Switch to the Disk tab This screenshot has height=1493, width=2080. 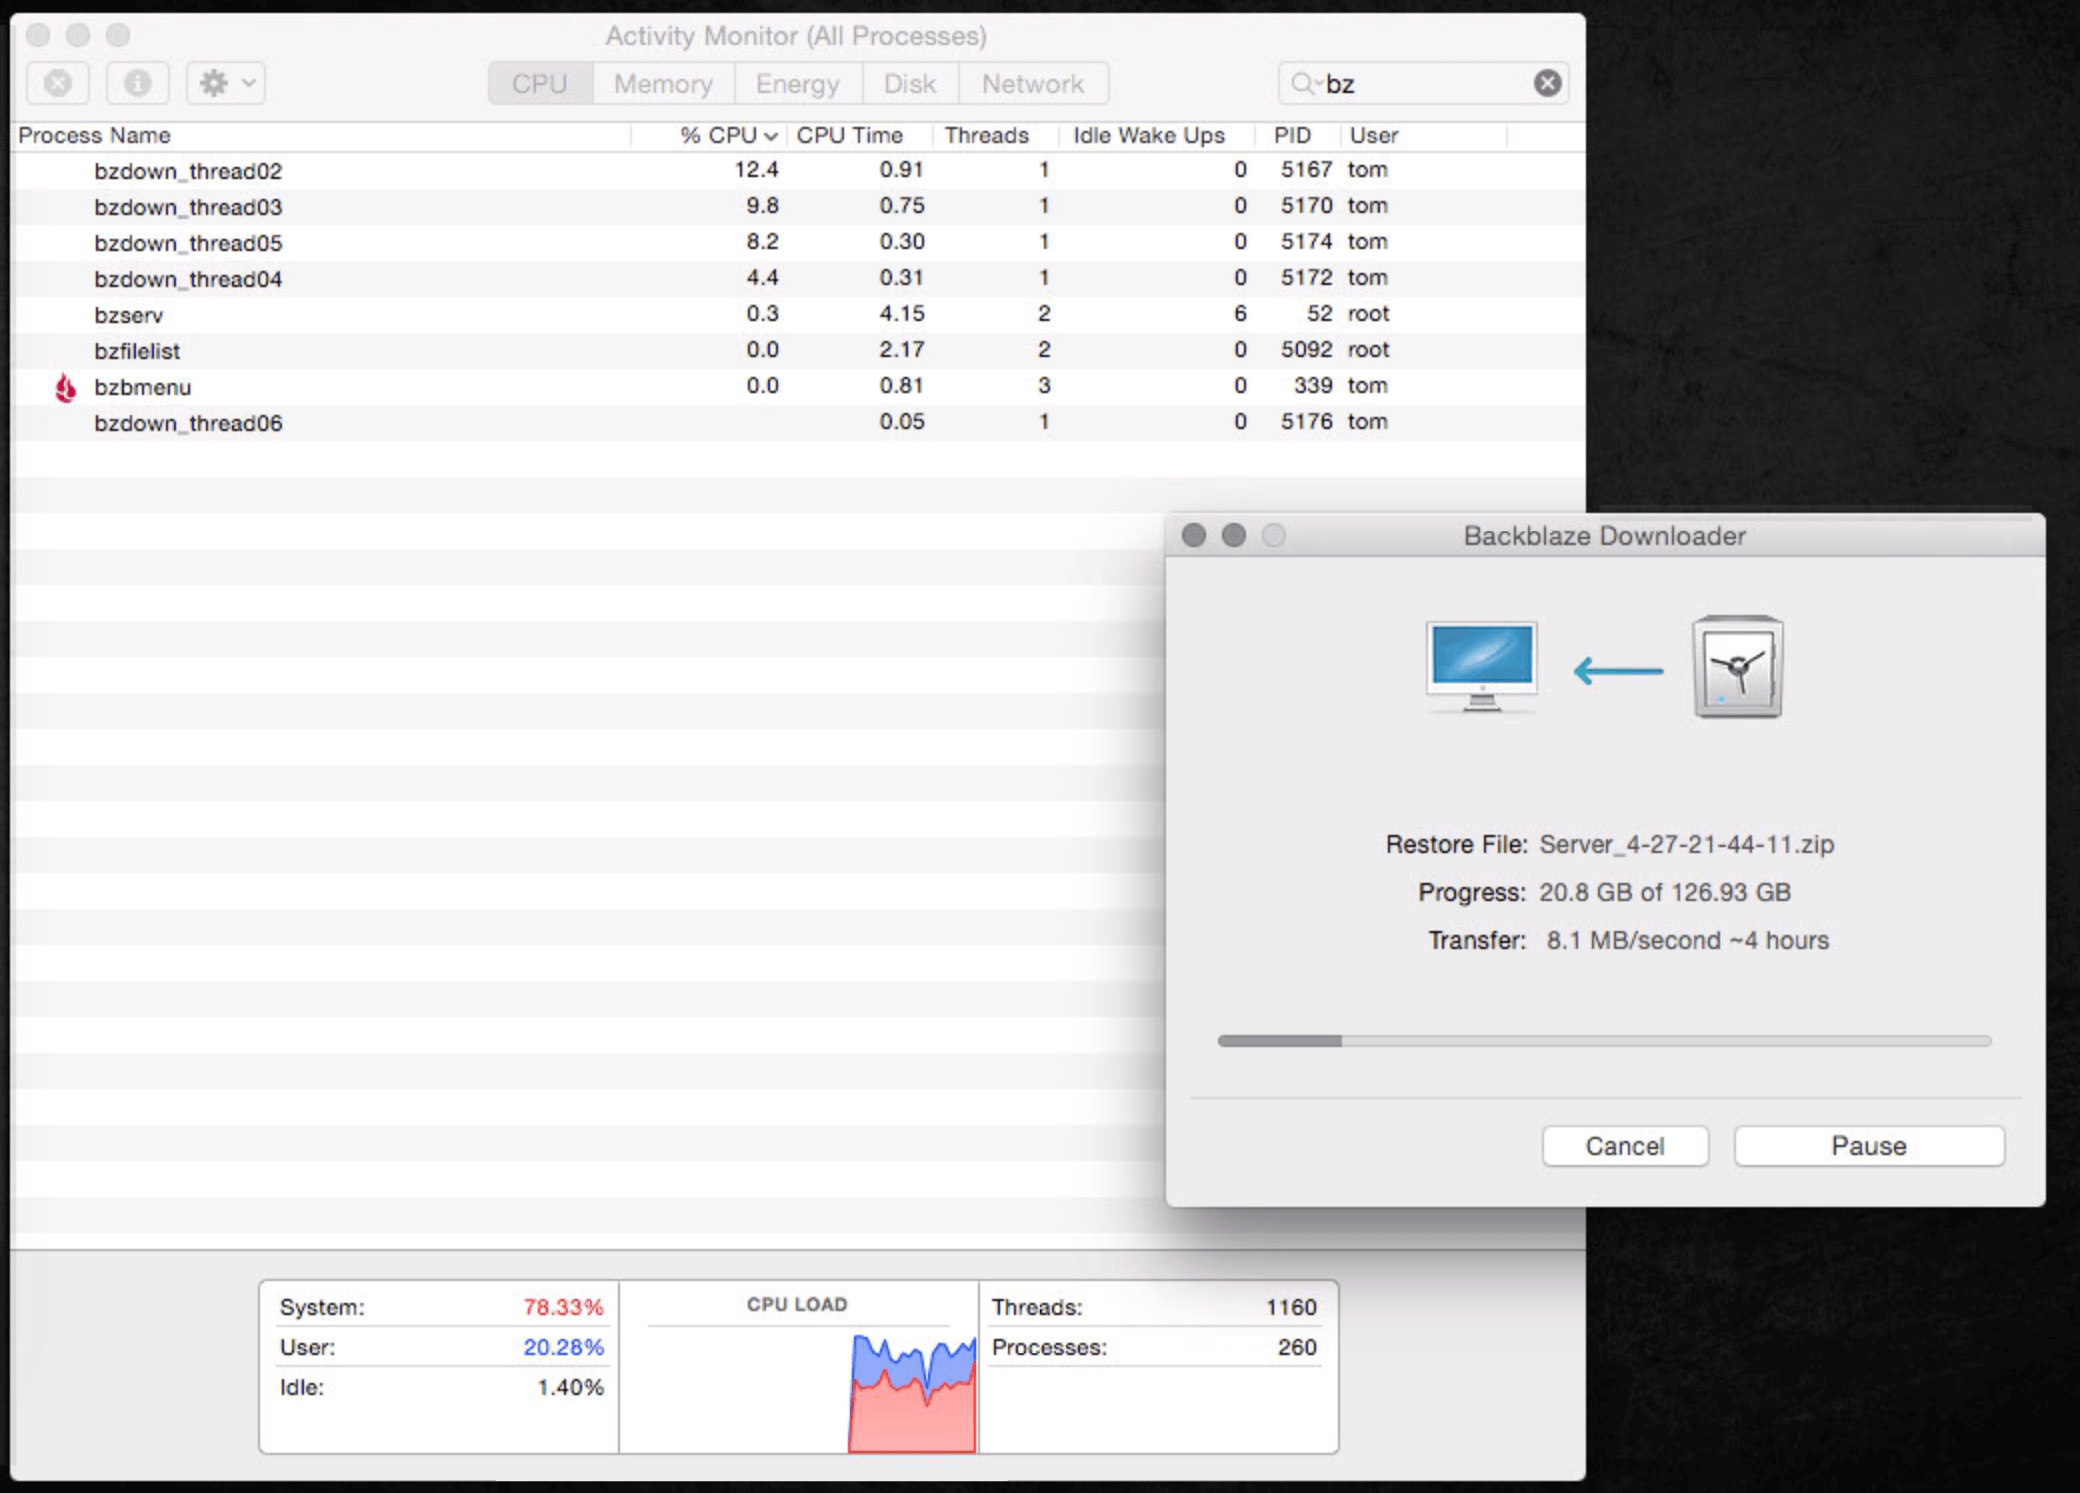click(909, 83)
